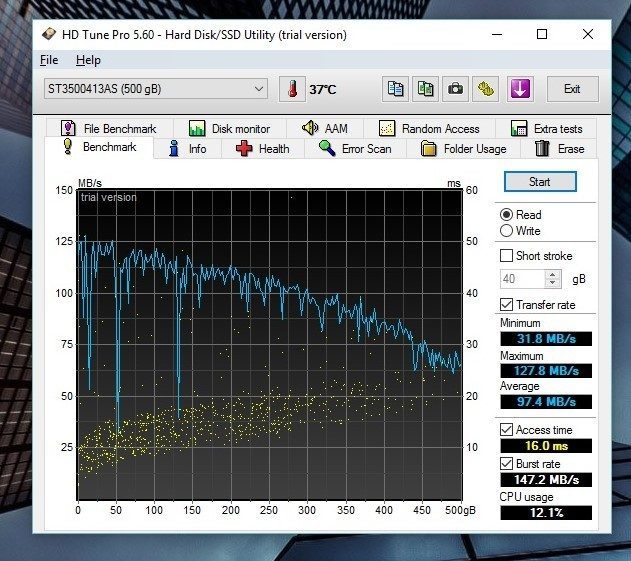Copy info to clipboard icon
The image size is (631, 561).
(x=395, y=89)
